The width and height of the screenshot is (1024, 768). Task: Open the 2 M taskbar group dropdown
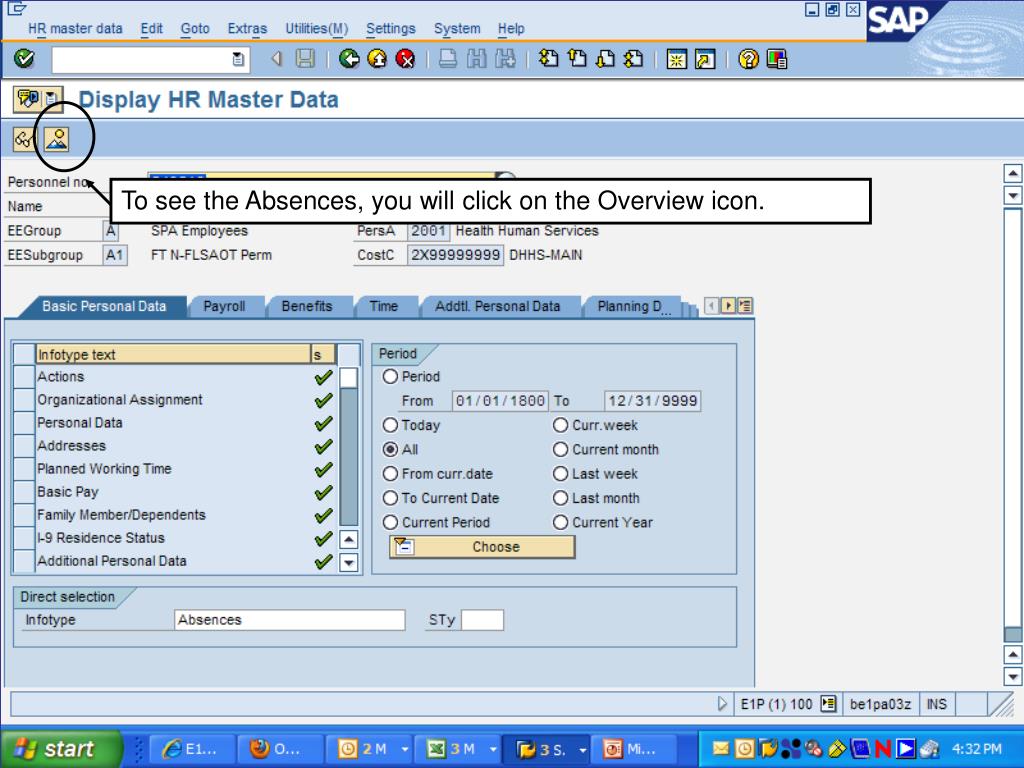coord(405,749)
